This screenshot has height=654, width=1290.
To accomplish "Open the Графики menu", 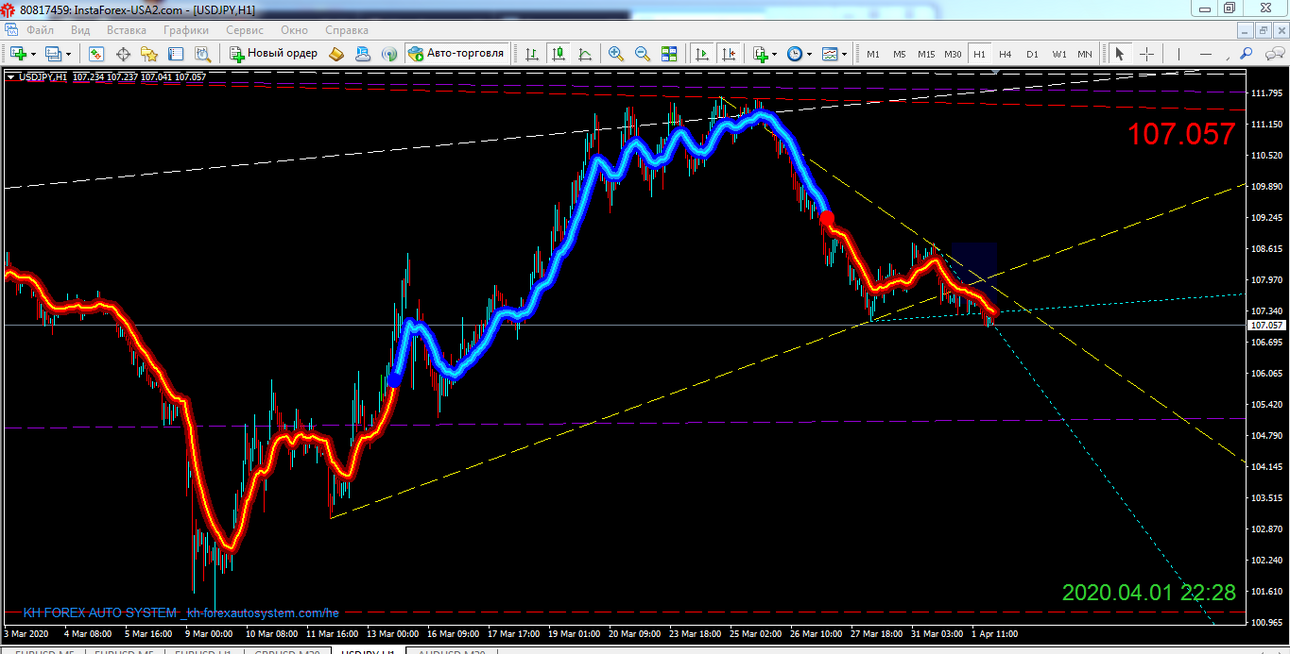I will [187, 30].
